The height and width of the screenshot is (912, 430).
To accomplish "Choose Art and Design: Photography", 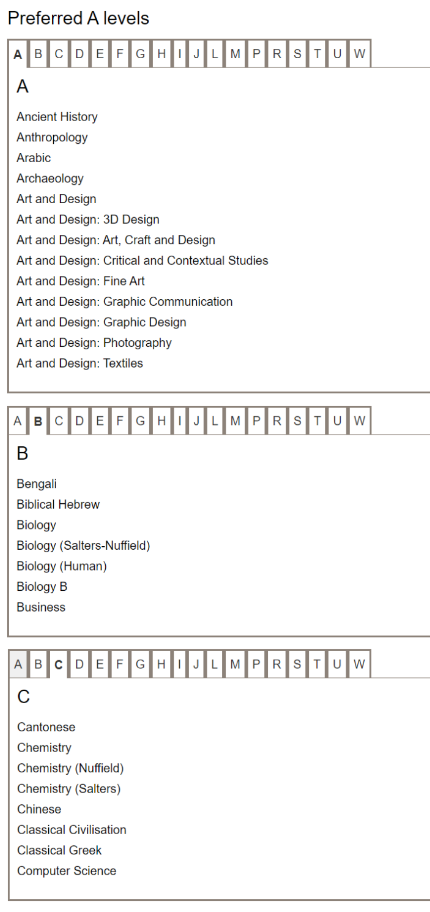I will click(94, 343).
